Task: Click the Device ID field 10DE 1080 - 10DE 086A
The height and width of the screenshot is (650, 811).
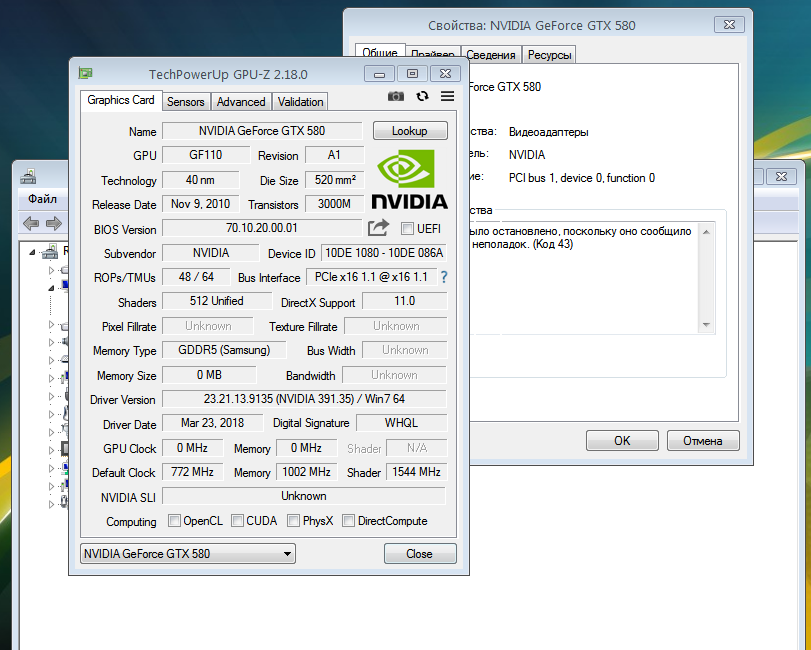Action: (x=384, y=253)
